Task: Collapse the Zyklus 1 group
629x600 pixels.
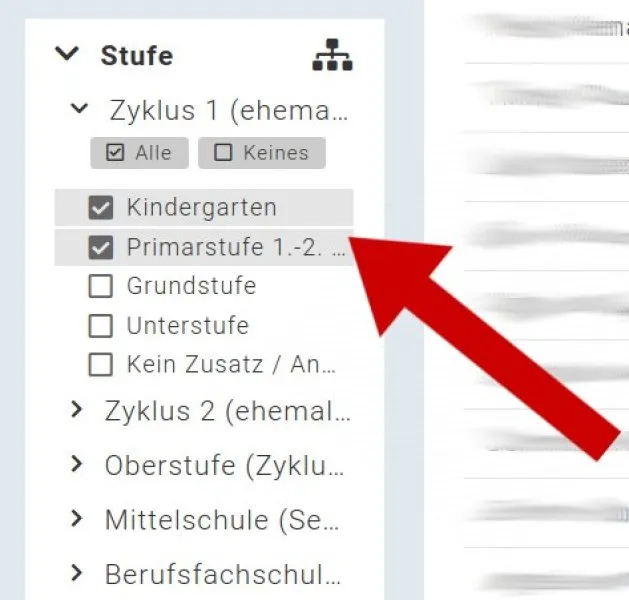Action: tap(81, 109)
